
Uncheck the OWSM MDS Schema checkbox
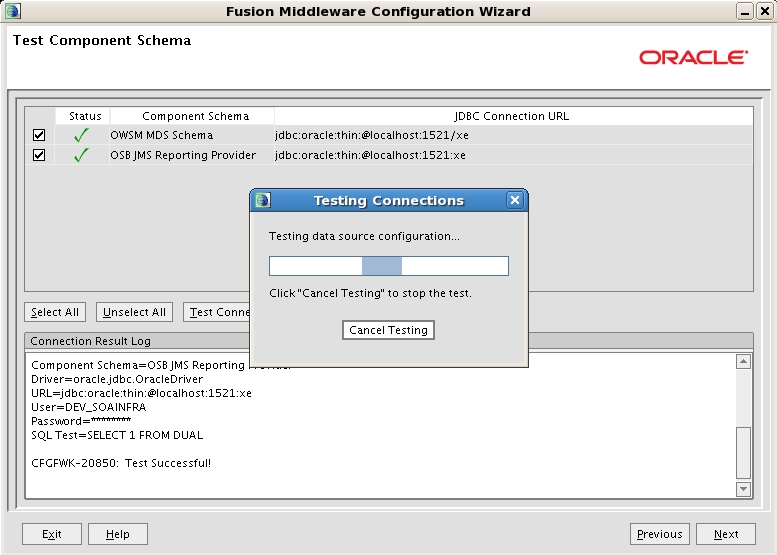(39, 135)
